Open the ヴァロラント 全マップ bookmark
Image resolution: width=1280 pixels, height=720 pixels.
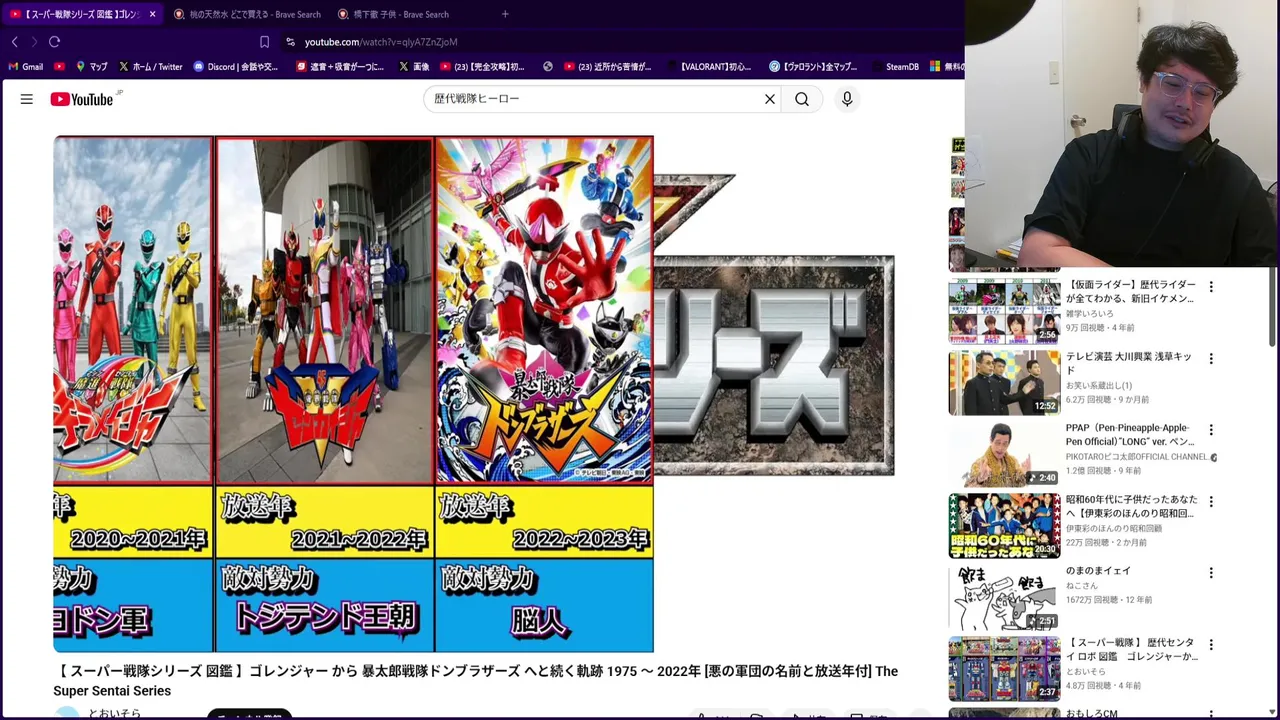pyautogui.click(x=814, y=67)
